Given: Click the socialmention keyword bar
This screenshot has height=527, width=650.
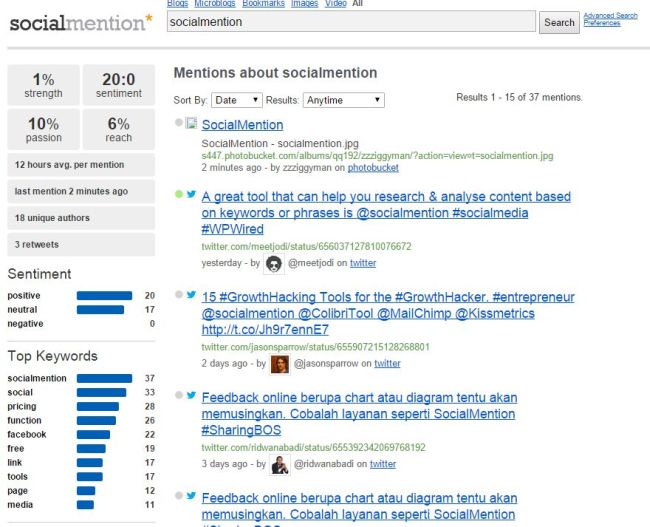Looking at the screenshot, I should point(104,378).
